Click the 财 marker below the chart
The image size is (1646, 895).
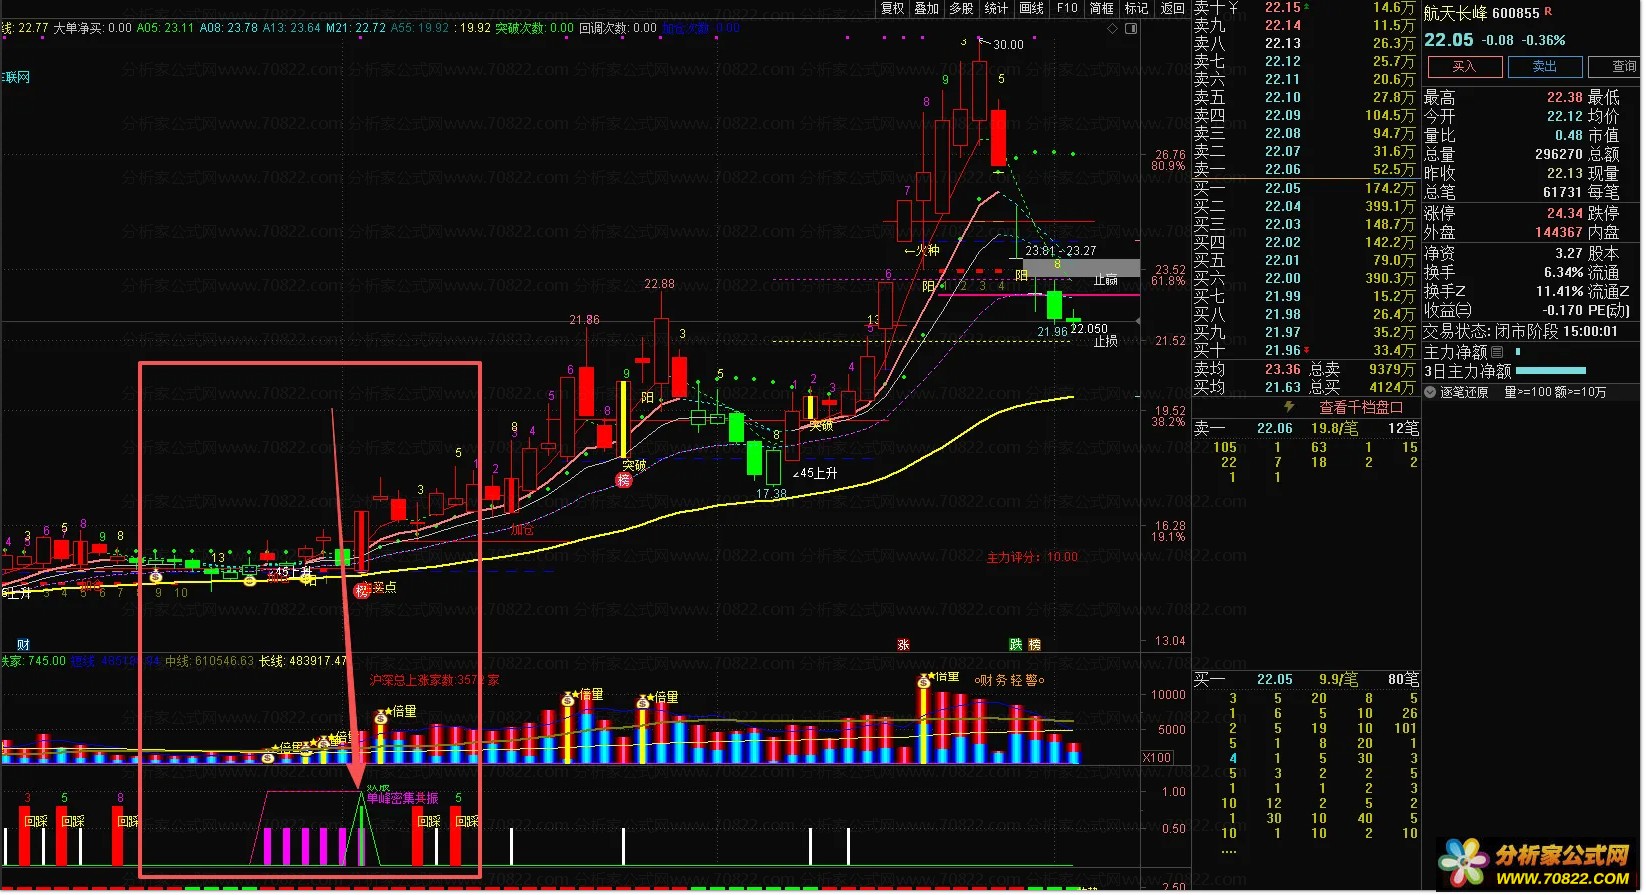coord(23,644)
